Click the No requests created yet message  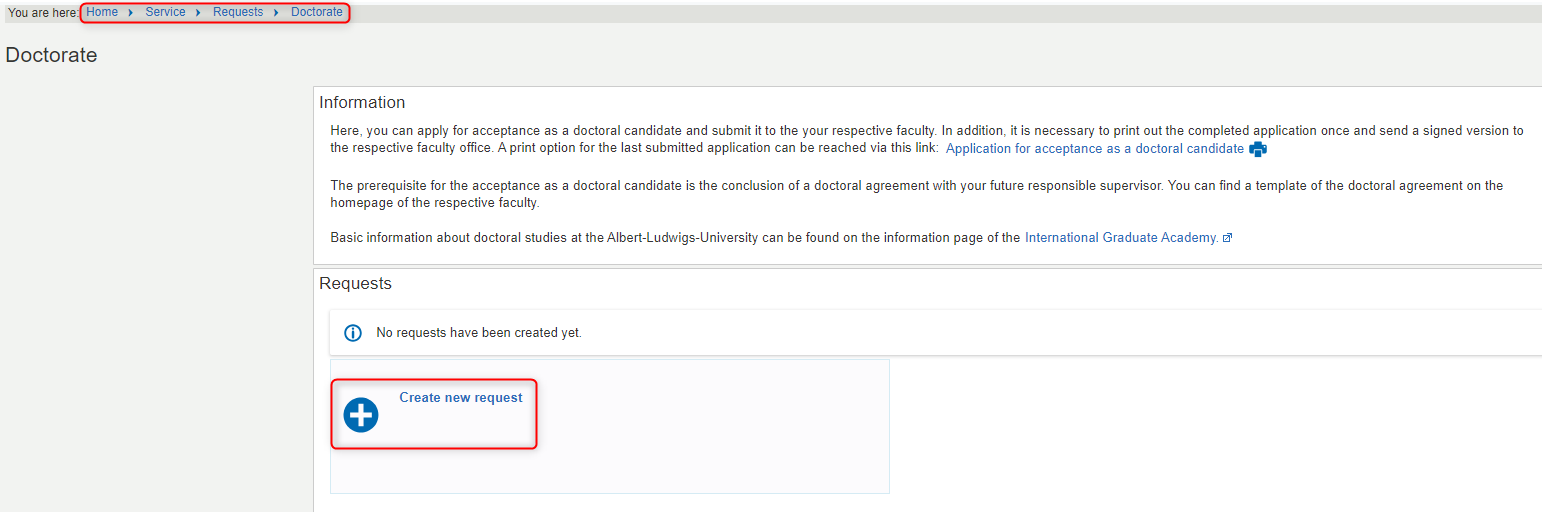point(479,333)
